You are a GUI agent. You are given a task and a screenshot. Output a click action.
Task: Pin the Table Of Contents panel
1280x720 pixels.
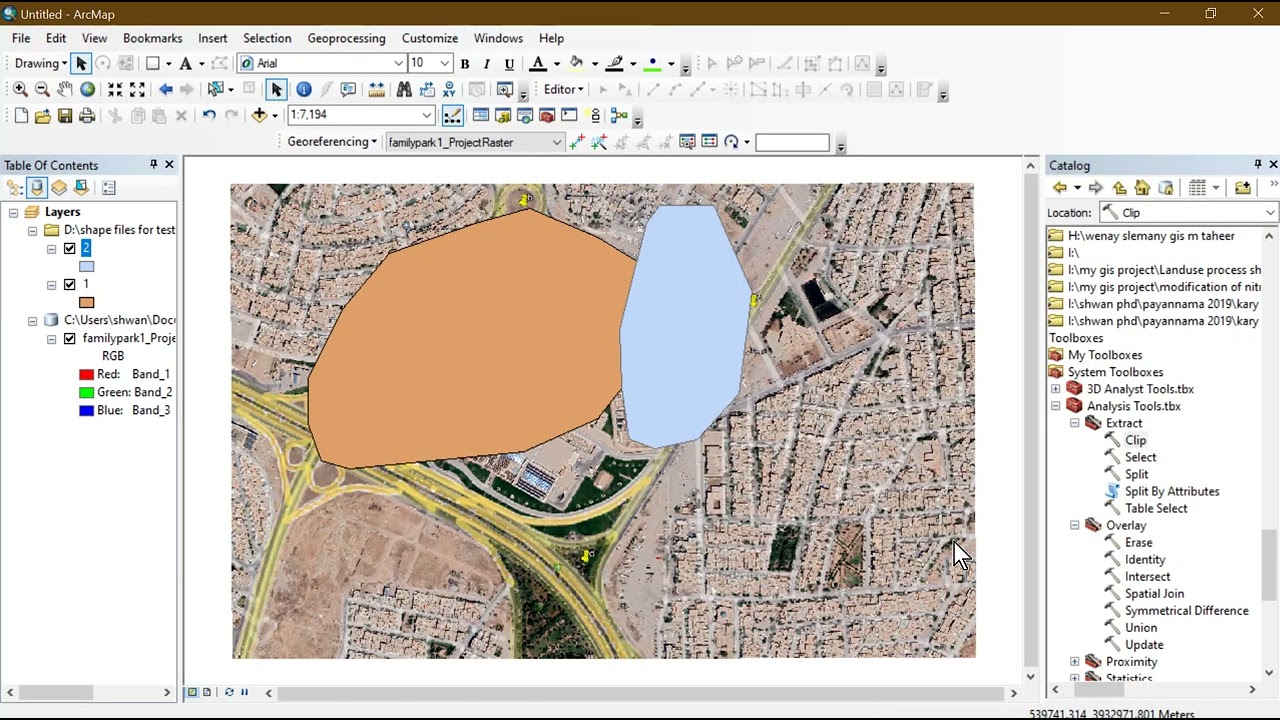153,164
